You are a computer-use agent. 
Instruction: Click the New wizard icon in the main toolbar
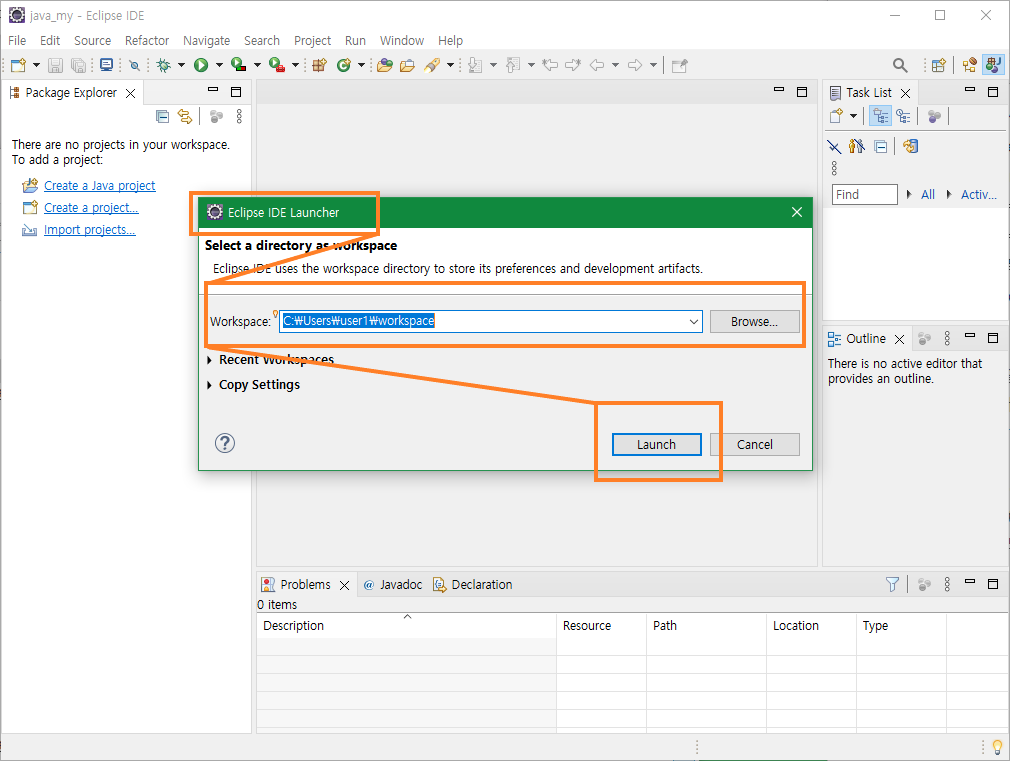[x=18, y=65]
